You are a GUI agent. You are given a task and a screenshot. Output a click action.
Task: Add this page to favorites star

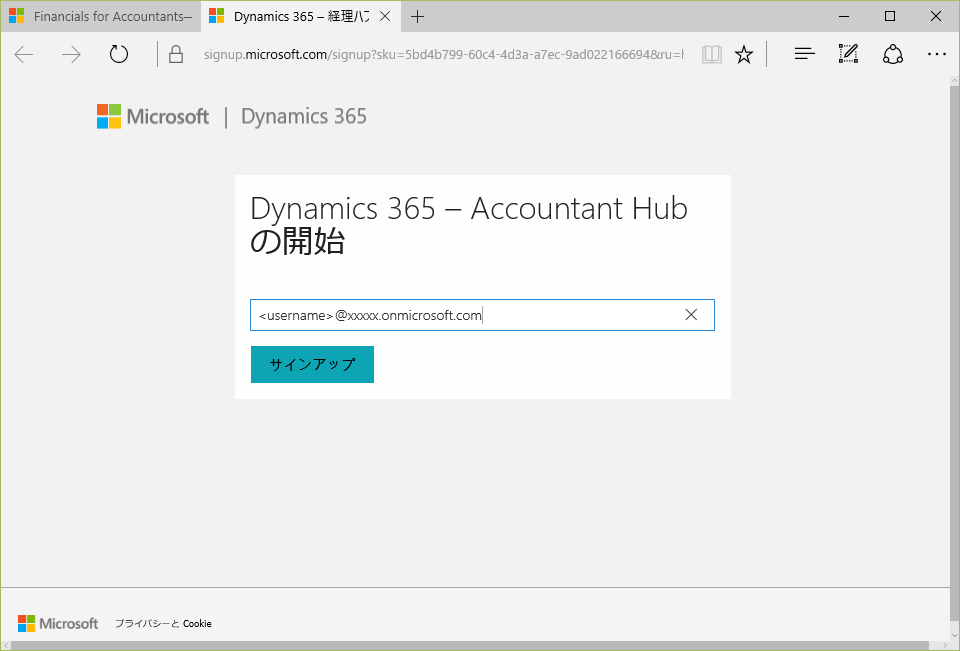[744, 55]
